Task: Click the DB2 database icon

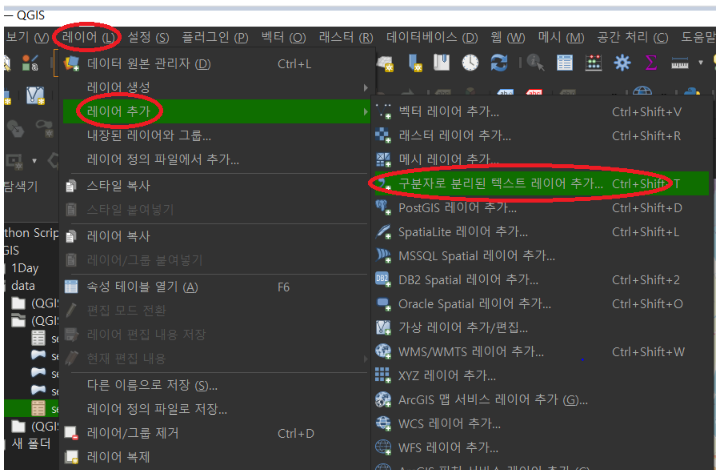Action: (x=383, y=279)
